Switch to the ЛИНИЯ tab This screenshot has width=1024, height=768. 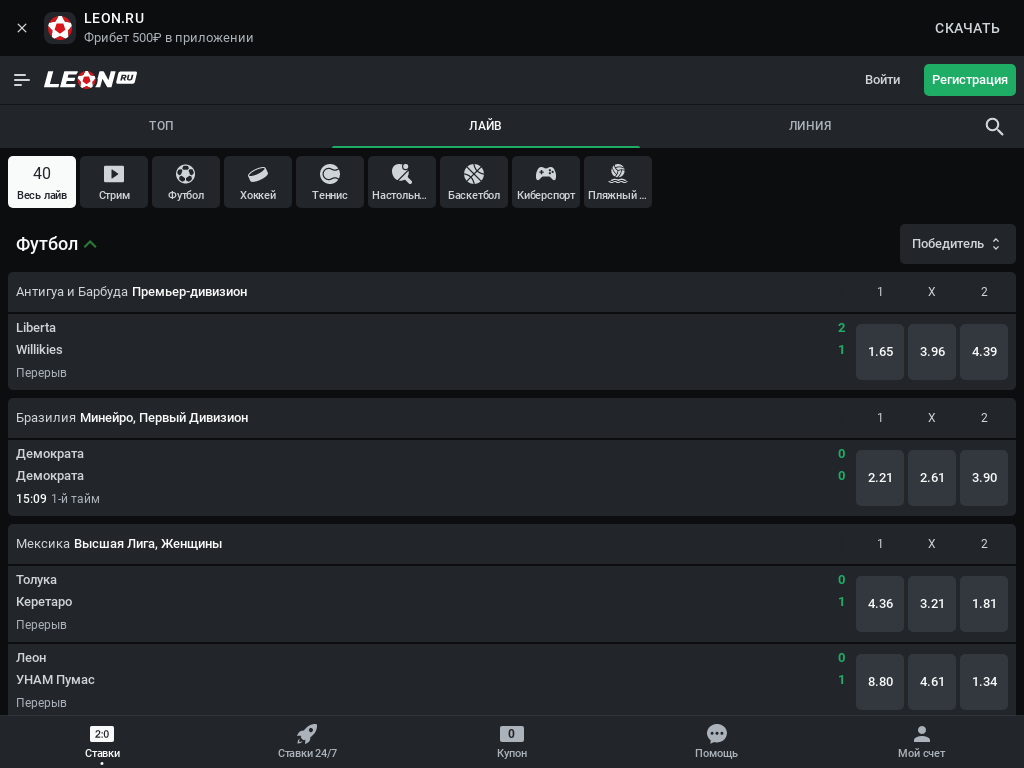pyautogui.click(x=810, y=125)
